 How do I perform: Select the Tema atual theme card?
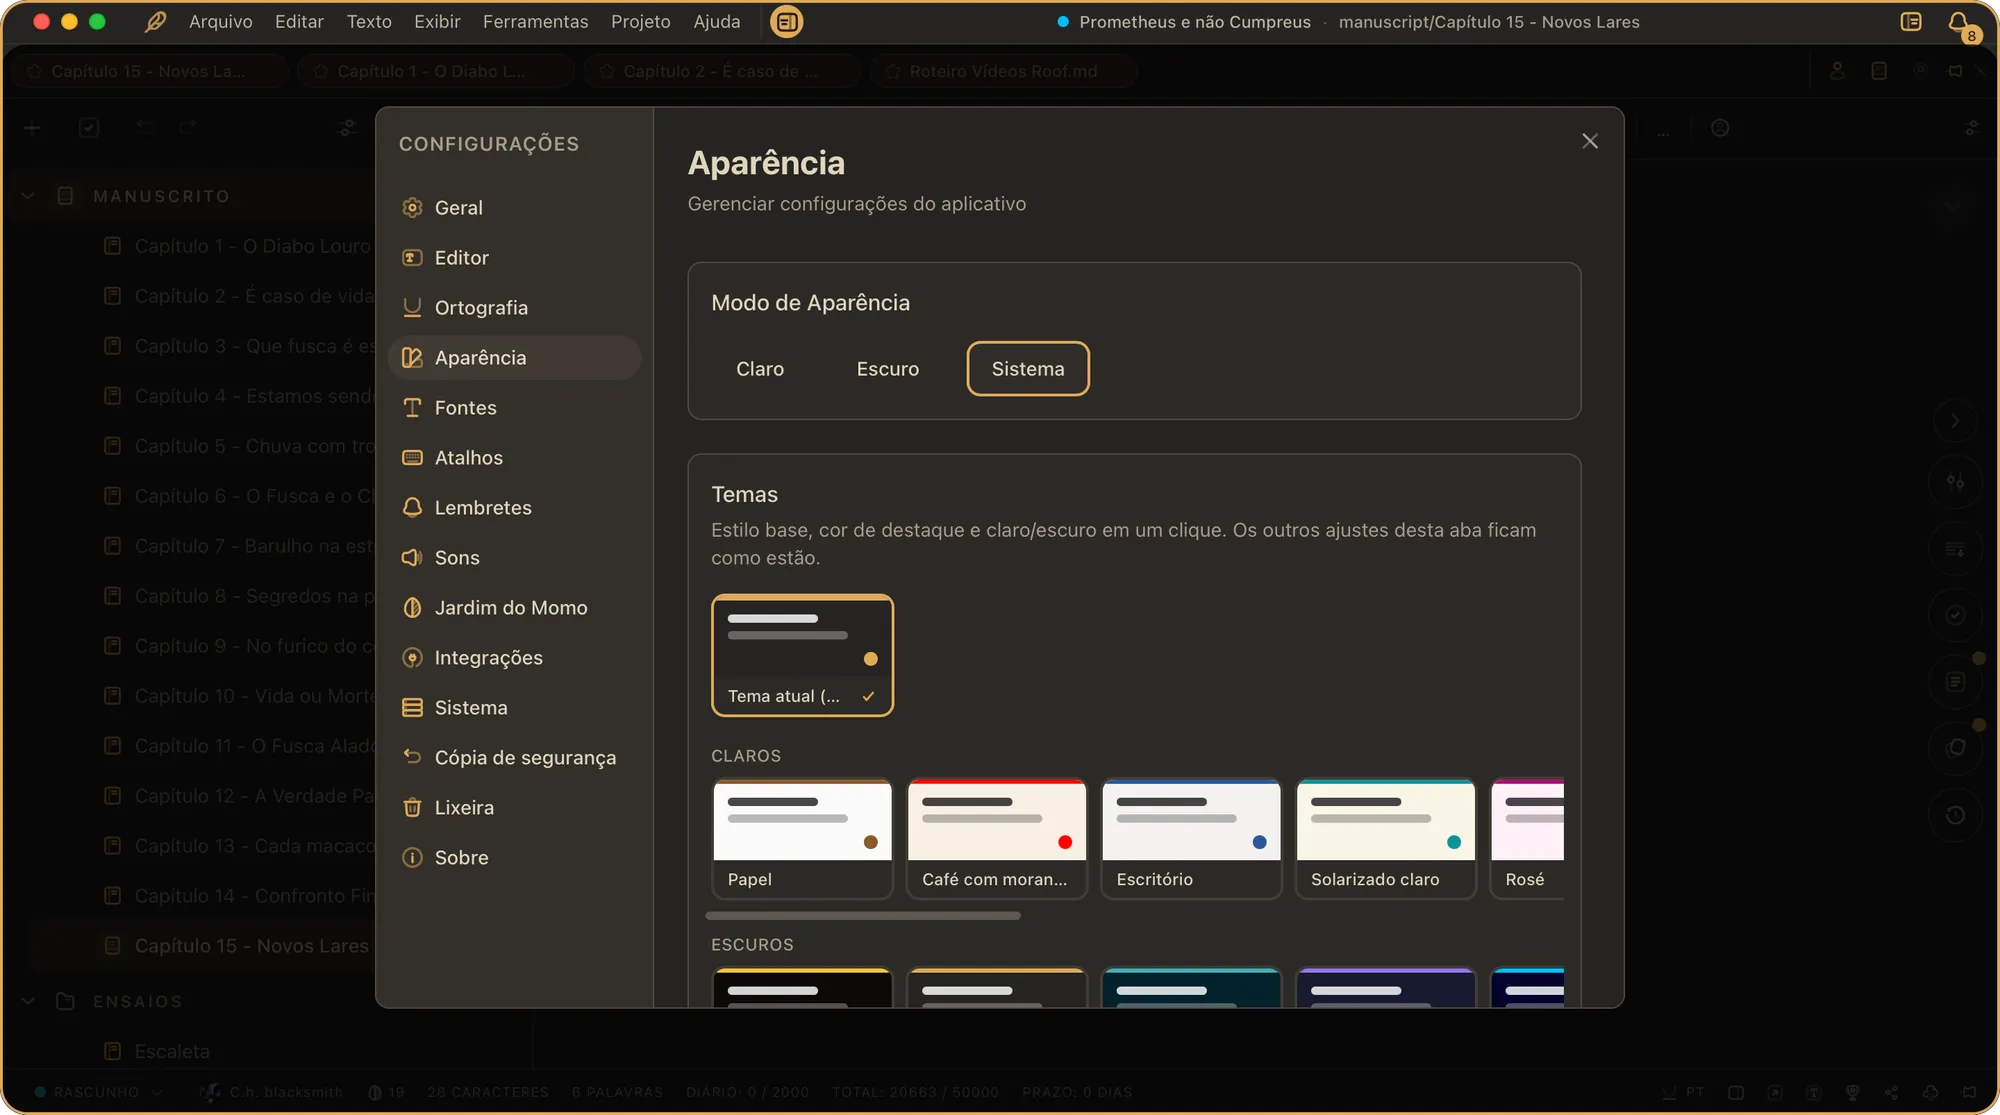coord(802,655)
